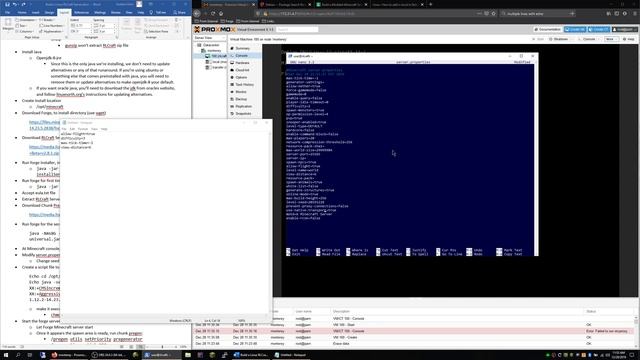Screen dimensions: 640x360
Task: Switch to the Home tab in Word
Action: pyautogui.click(x=22, y=13)
